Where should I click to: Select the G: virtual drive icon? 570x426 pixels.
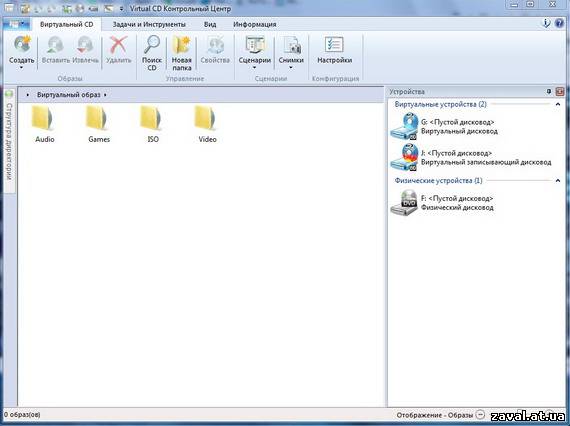pyautogui.click(x=404, y=126)
